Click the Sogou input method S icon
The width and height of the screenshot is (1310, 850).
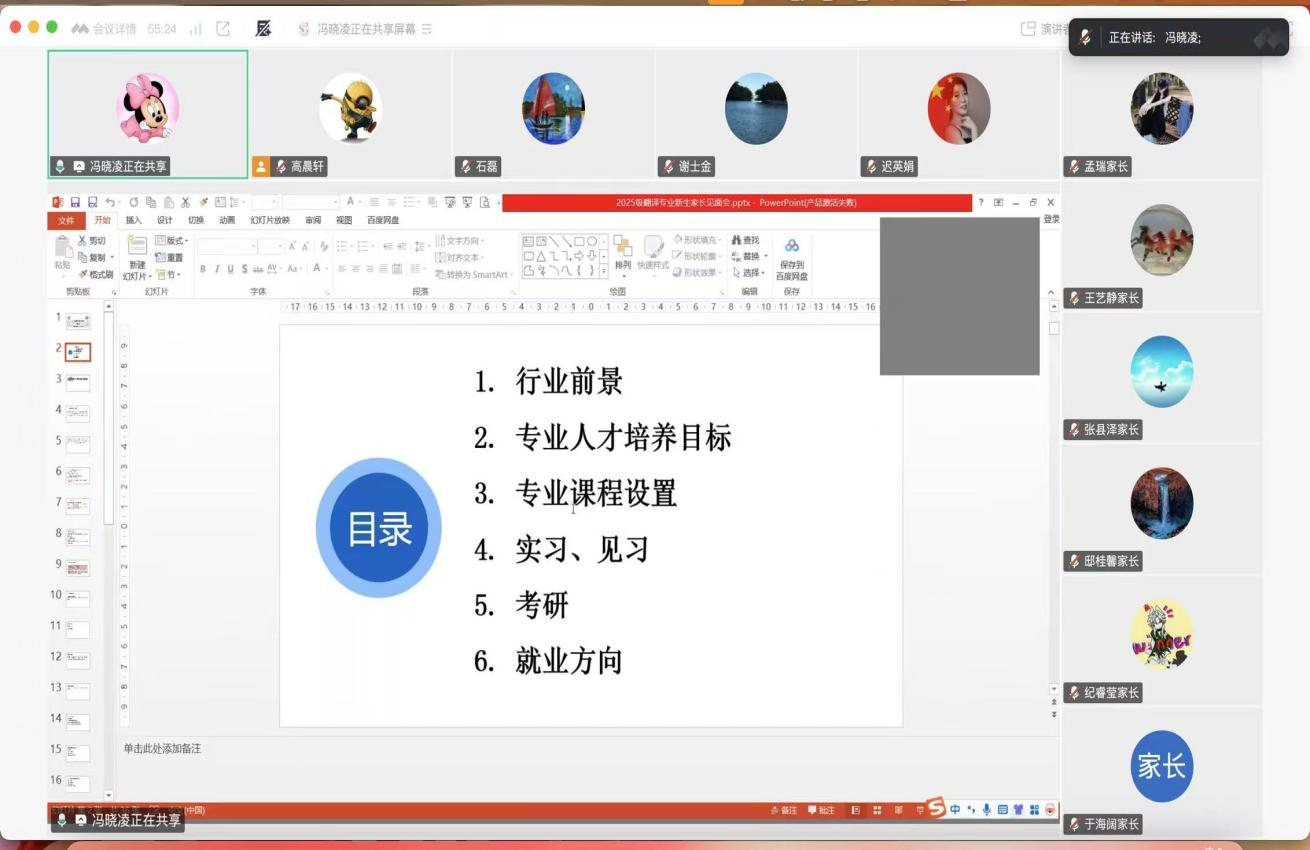click(935, 808)
